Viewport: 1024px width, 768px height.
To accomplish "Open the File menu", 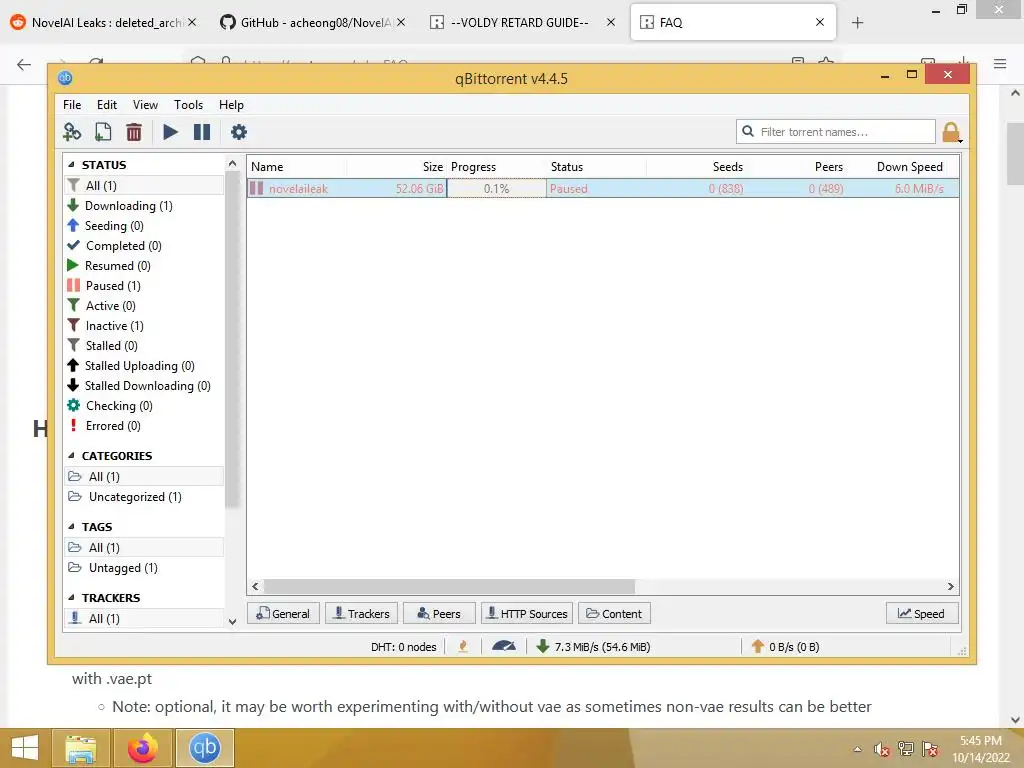I will (72, 104).
